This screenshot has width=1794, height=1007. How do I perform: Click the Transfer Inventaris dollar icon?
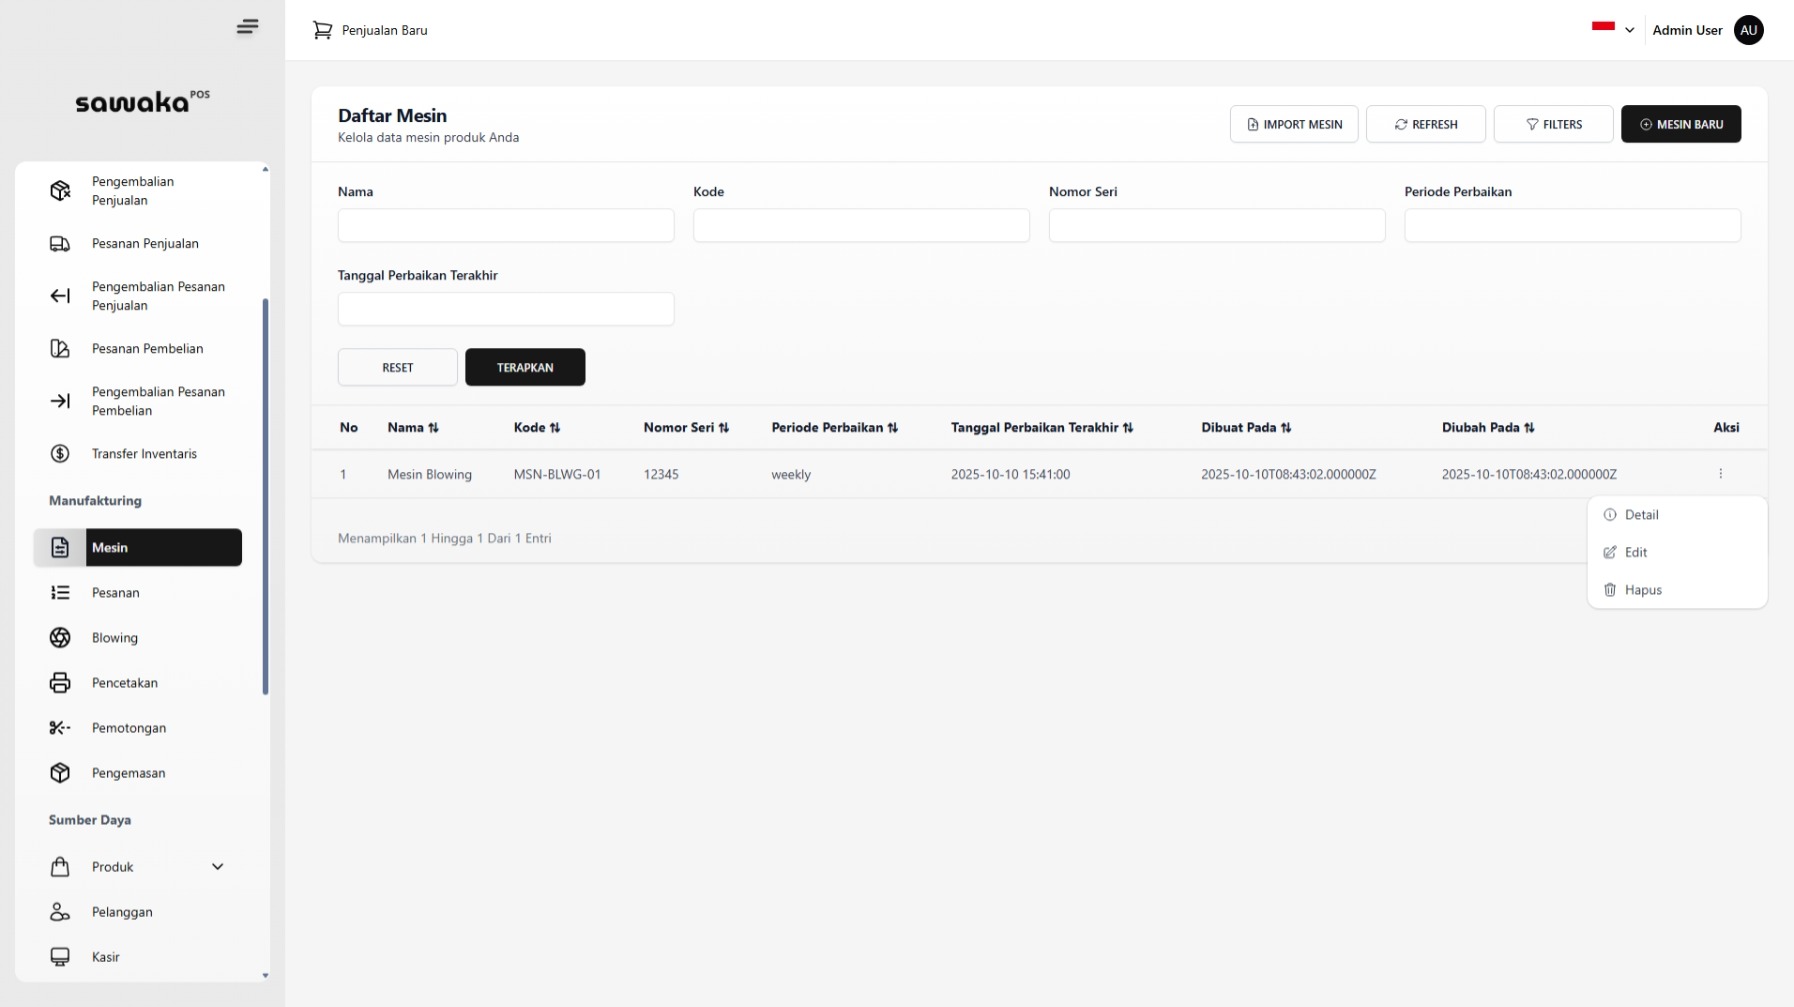tap(60, 453)
